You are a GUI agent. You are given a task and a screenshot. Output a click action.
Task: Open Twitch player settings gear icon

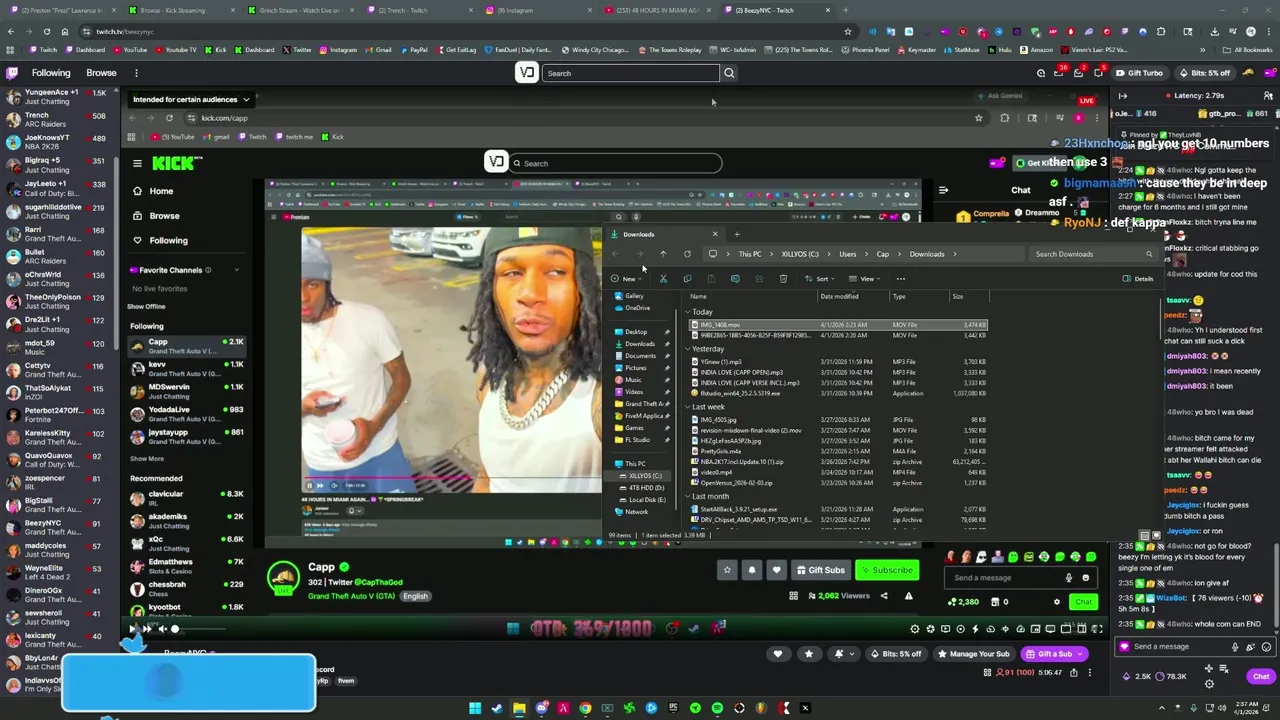(914, 629)
